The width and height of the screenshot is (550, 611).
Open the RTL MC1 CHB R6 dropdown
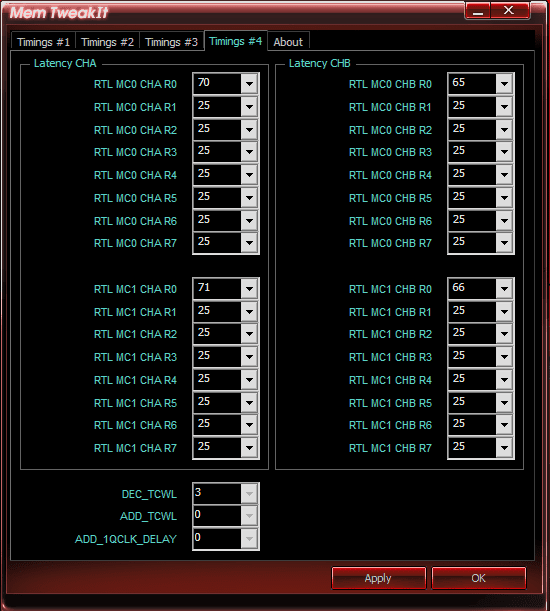pyautogui.click(x=504, y=425)
